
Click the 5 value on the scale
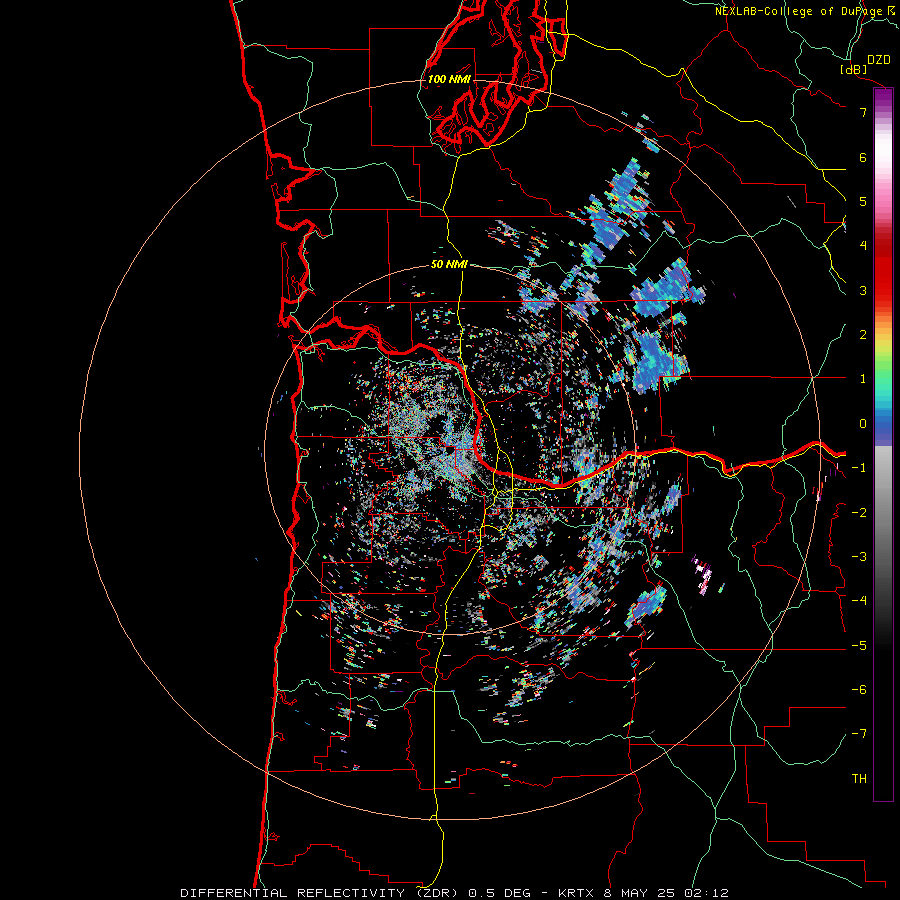863,201
